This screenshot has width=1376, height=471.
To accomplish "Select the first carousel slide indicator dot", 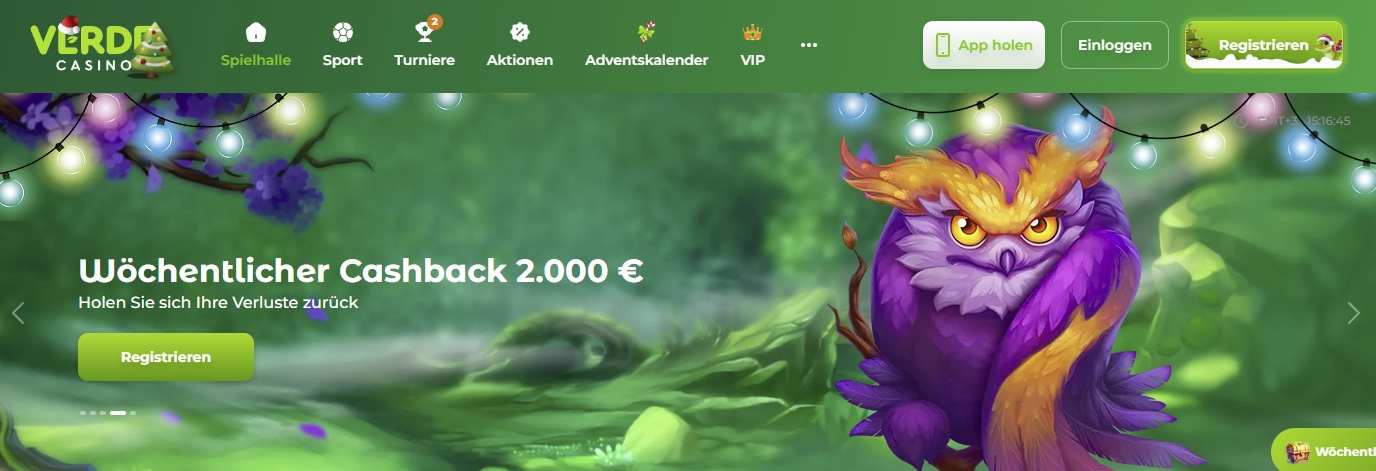I will tap(83, 412).
